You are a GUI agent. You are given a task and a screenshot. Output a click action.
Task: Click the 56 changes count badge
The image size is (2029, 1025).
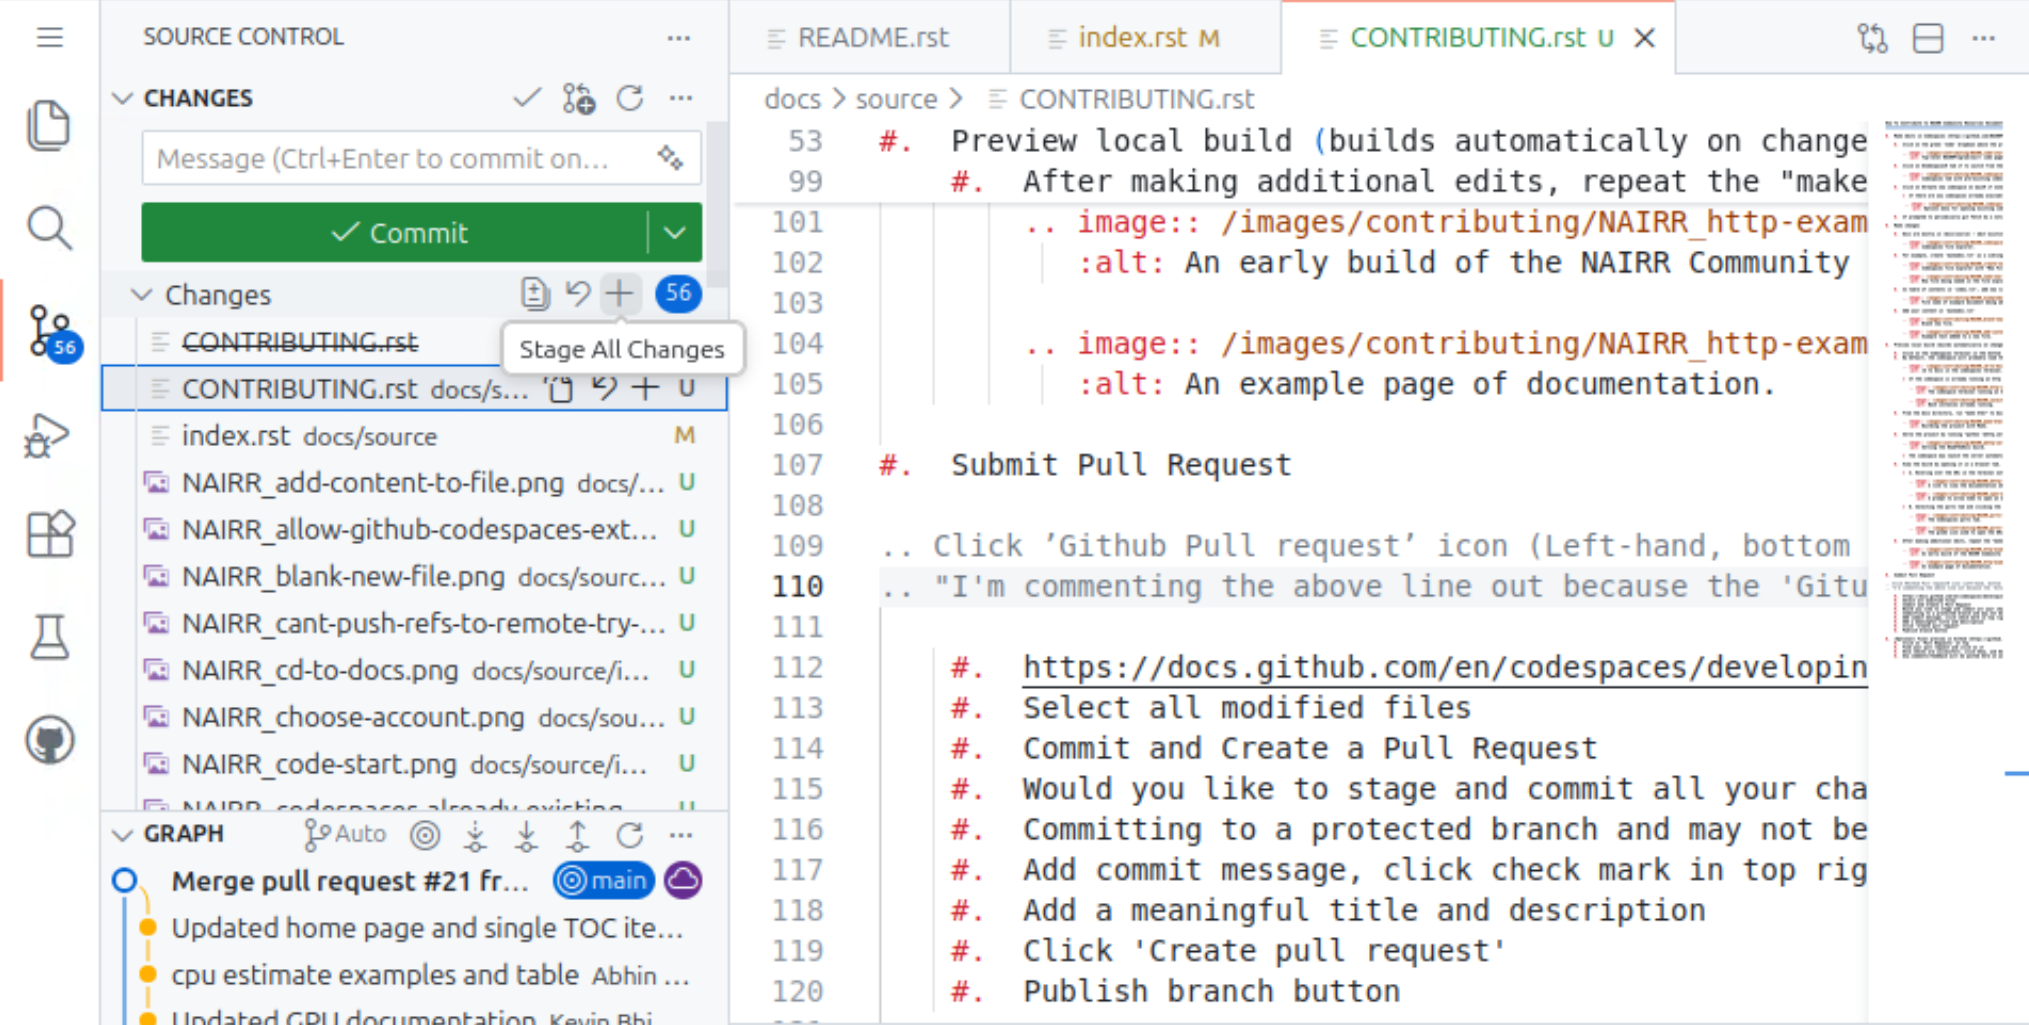point(678,293)
